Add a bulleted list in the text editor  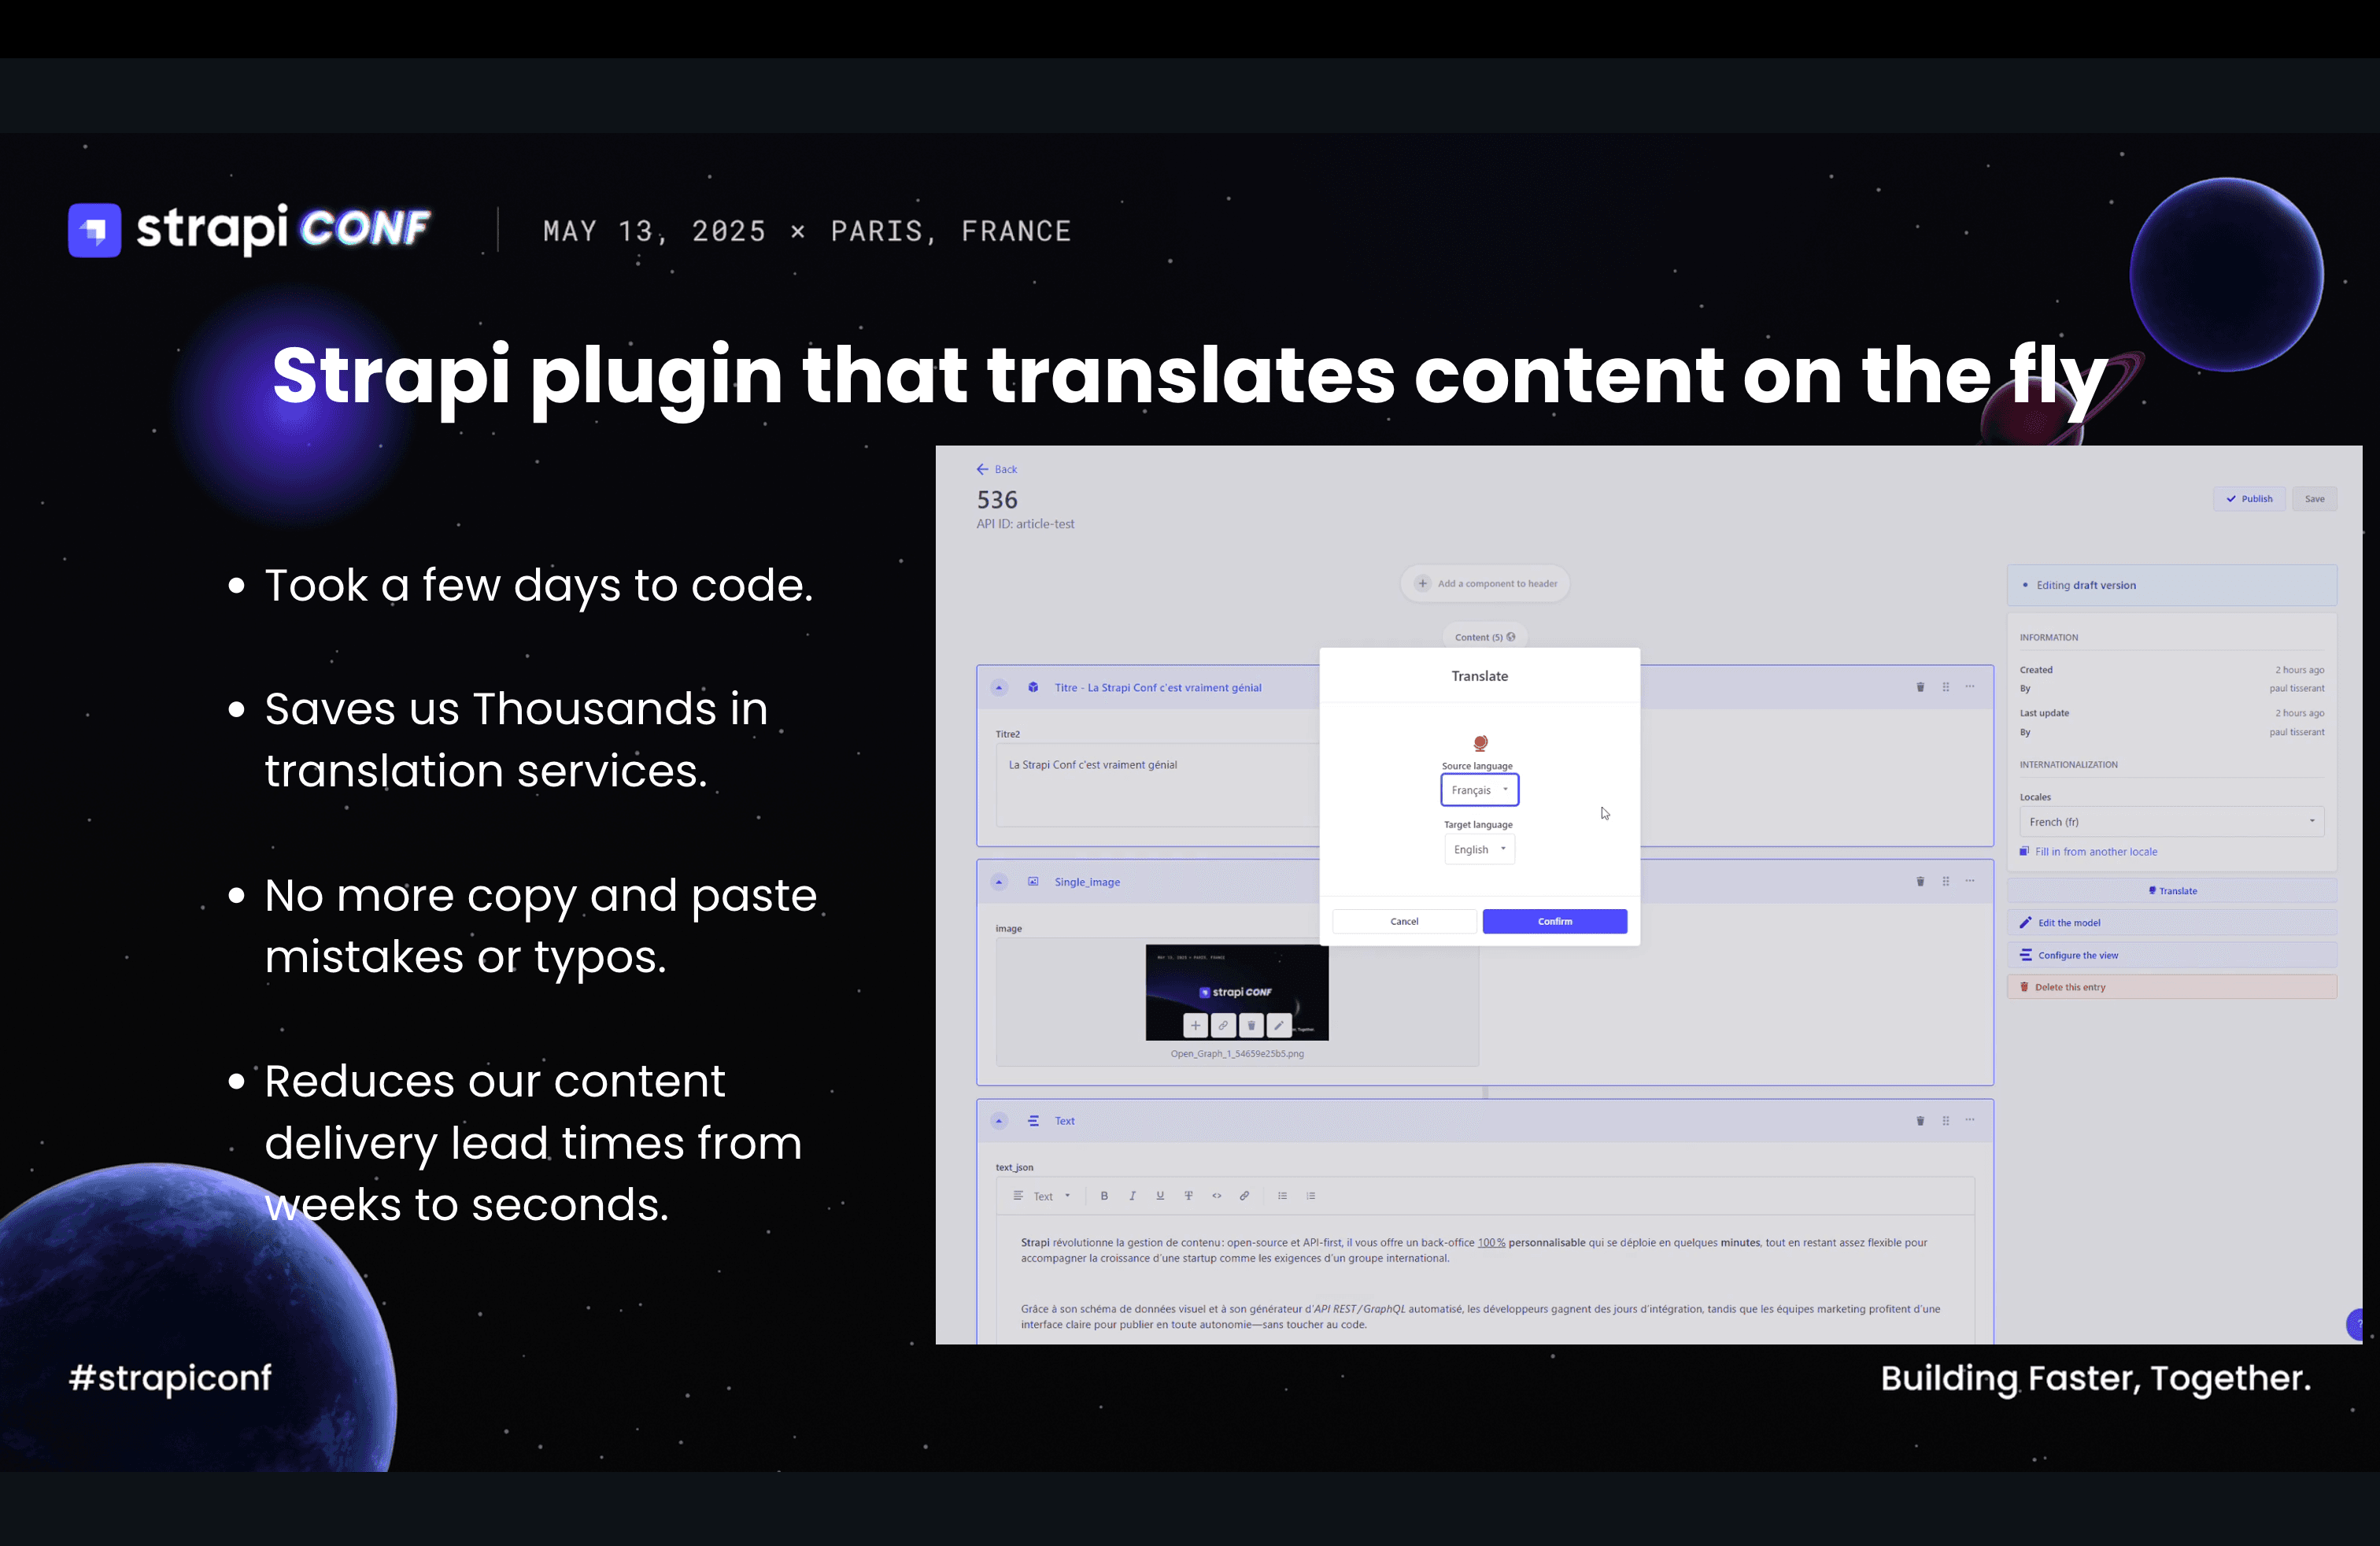[1282, 1196]
